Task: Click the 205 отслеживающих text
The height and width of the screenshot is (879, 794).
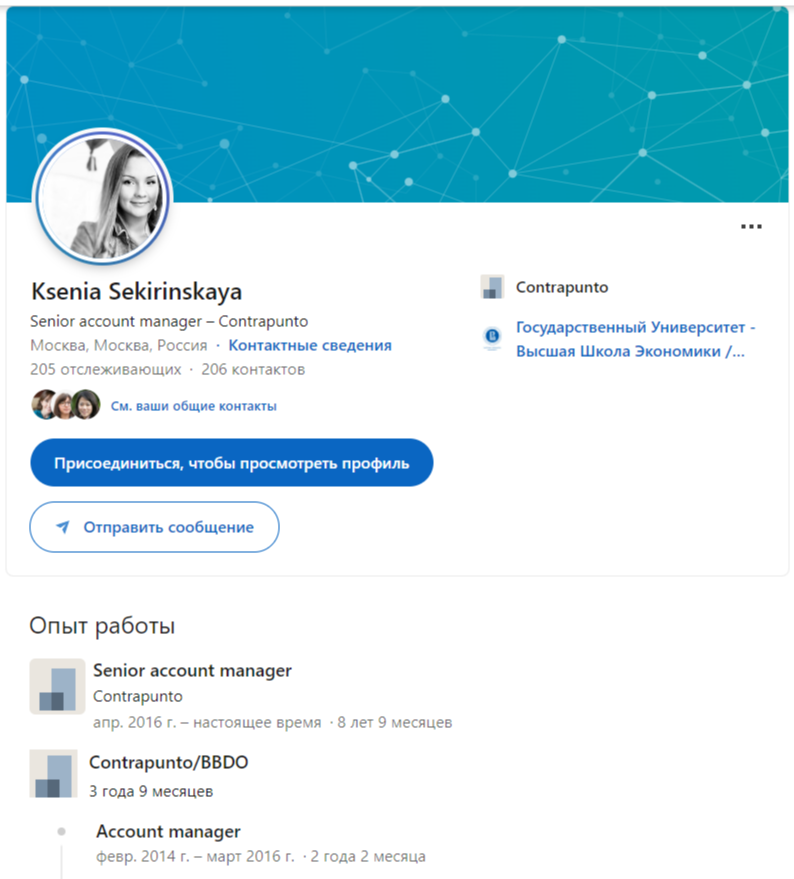Action: 105,369
